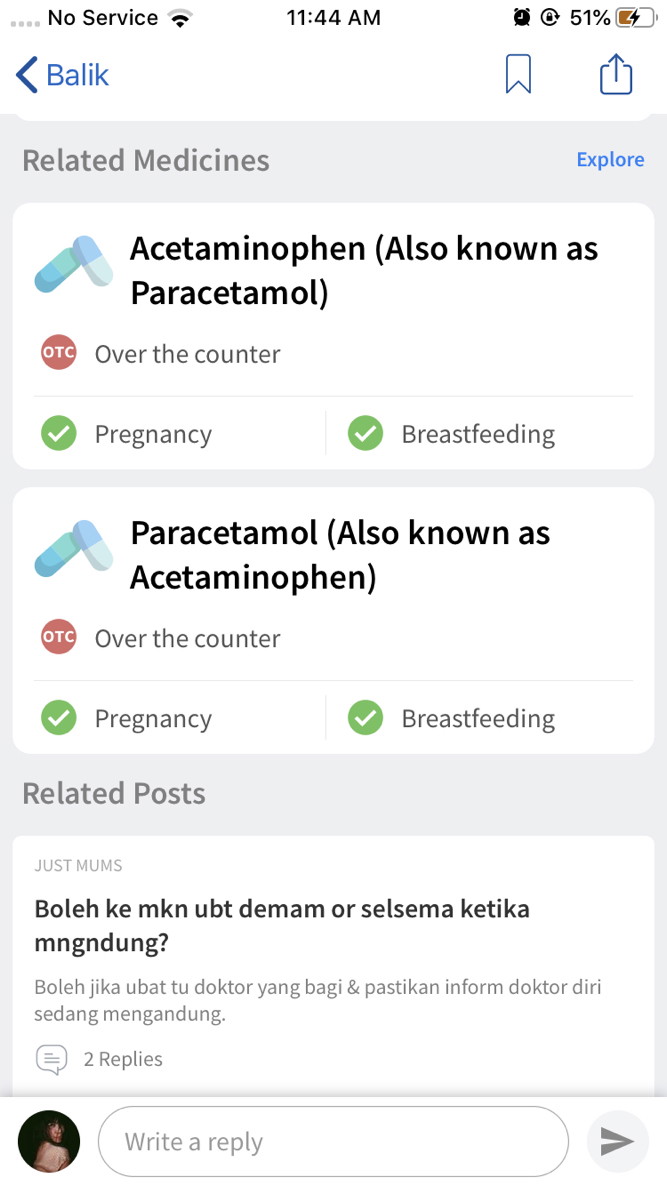Click the OTC badge on Acetaminophen card
Image resolution: width=667 pixels, height=1186 pixels.
tap(58, 353)
